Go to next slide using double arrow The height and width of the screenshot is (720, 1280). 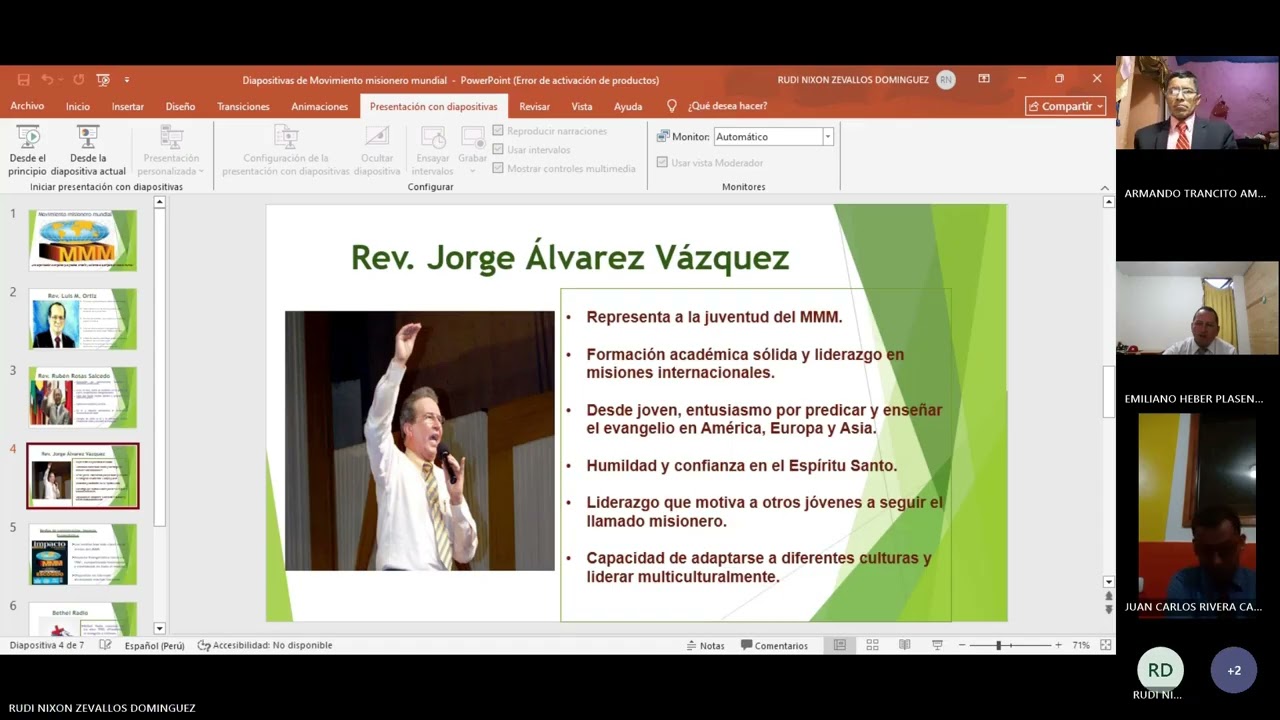tap(1108, 609)
